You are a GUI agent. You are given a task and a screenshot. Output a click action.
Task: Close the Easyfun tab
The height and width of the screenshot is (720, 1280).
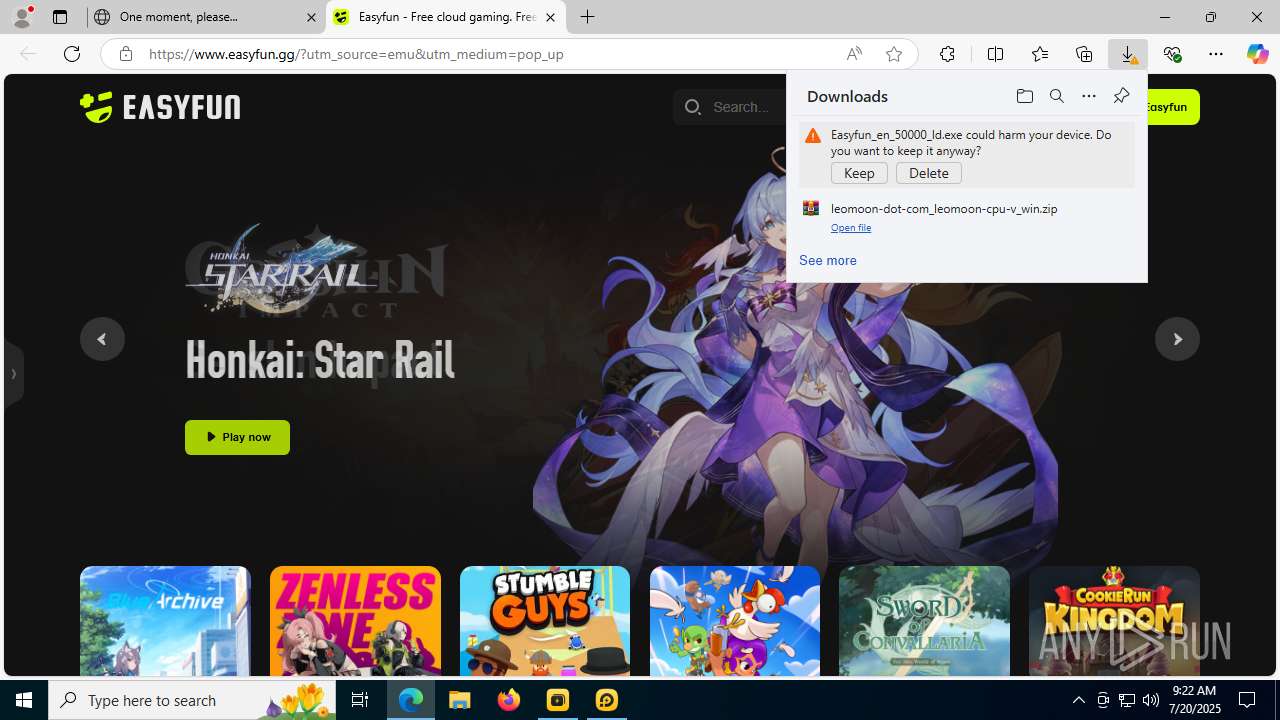click(550, 17)
